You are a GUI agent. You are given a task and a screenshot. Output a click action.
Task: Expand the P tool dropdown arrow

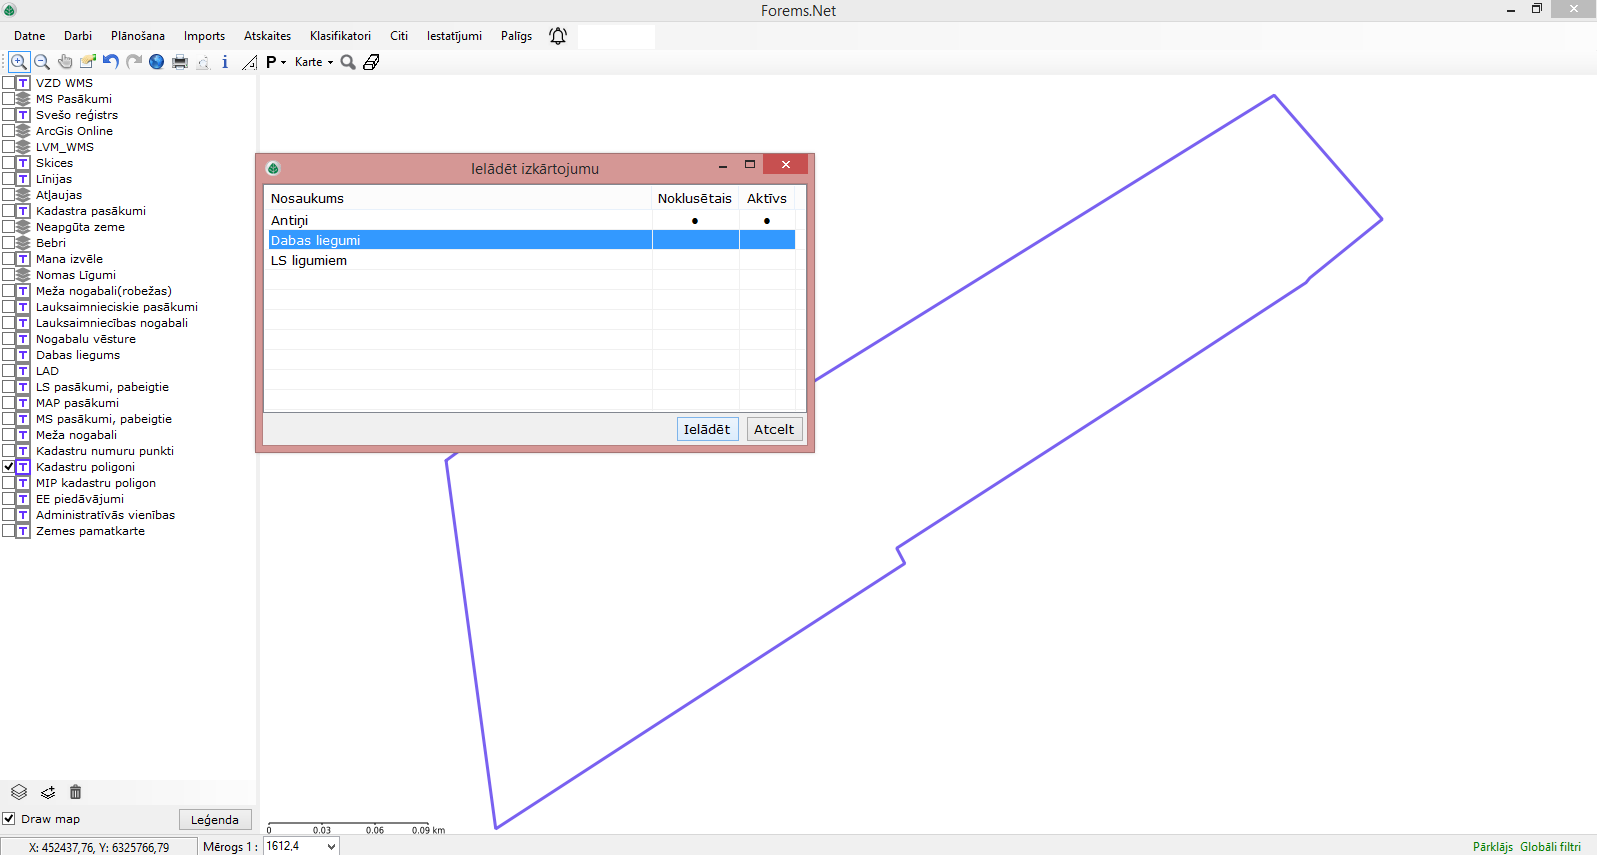point(284,62)
